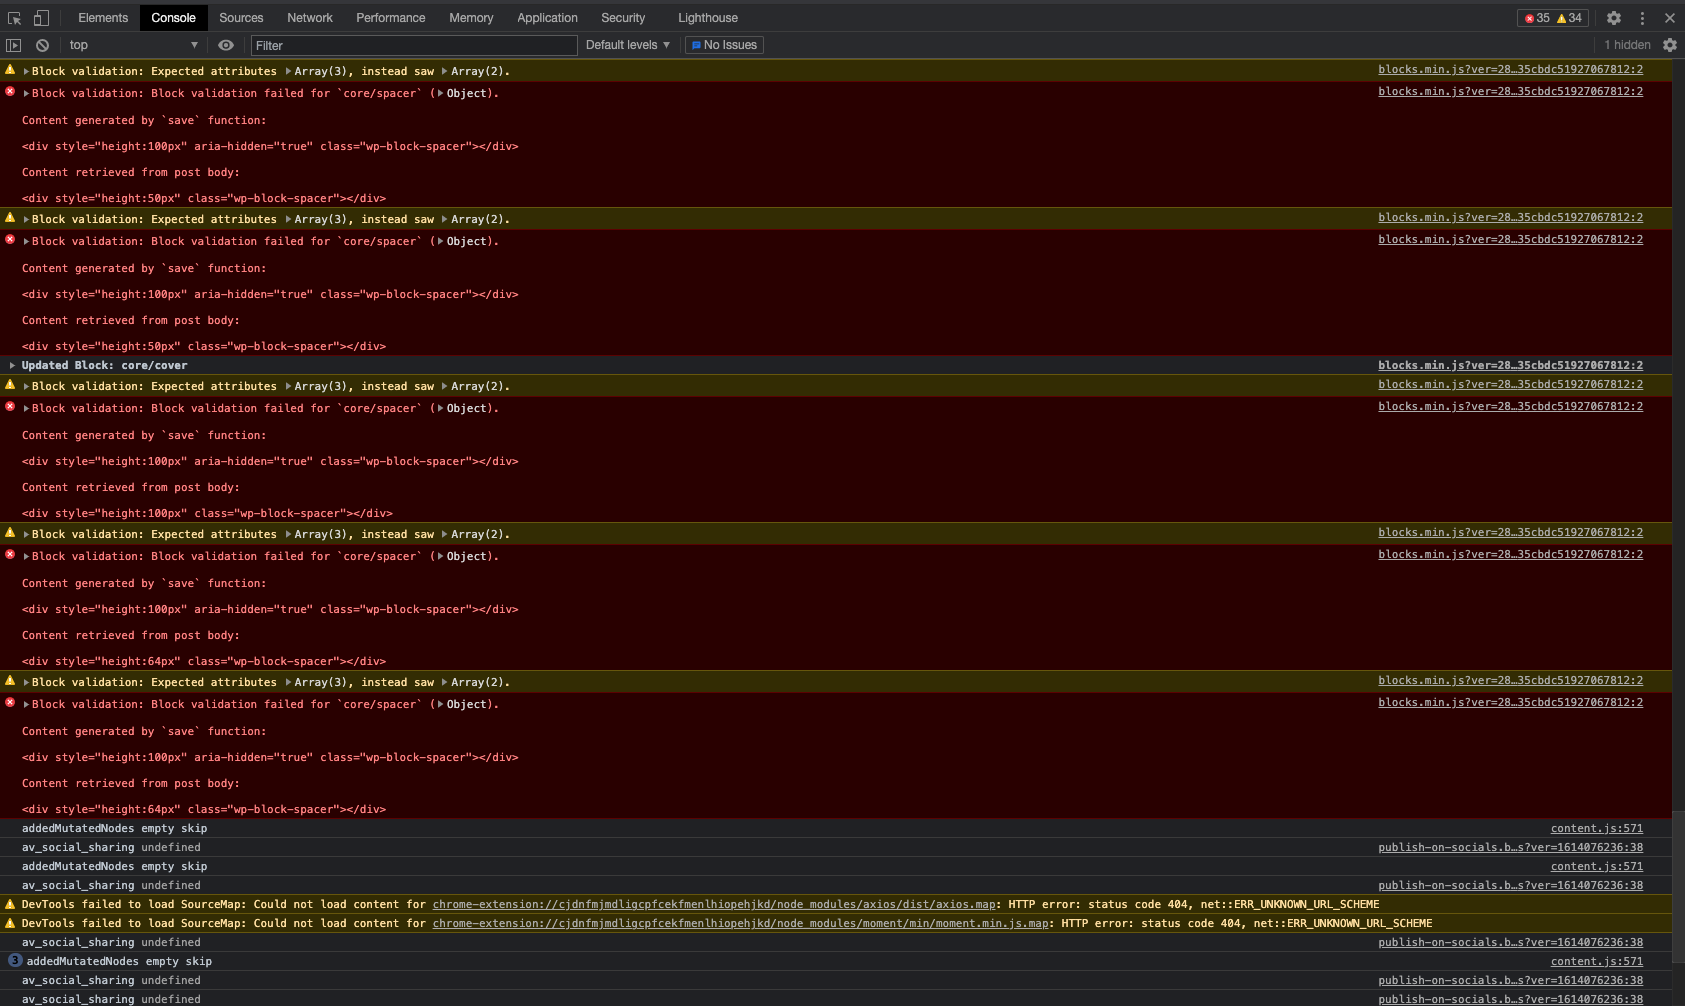Open the Application tab
The image size is (1685, 1006).
point(547,18)
